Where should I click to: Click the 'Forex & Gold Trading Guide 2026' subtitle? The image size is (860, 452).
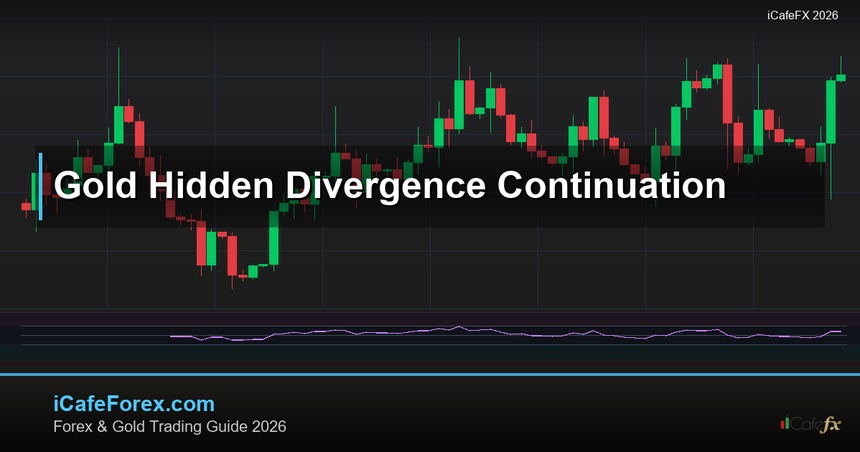click(169, 427)
